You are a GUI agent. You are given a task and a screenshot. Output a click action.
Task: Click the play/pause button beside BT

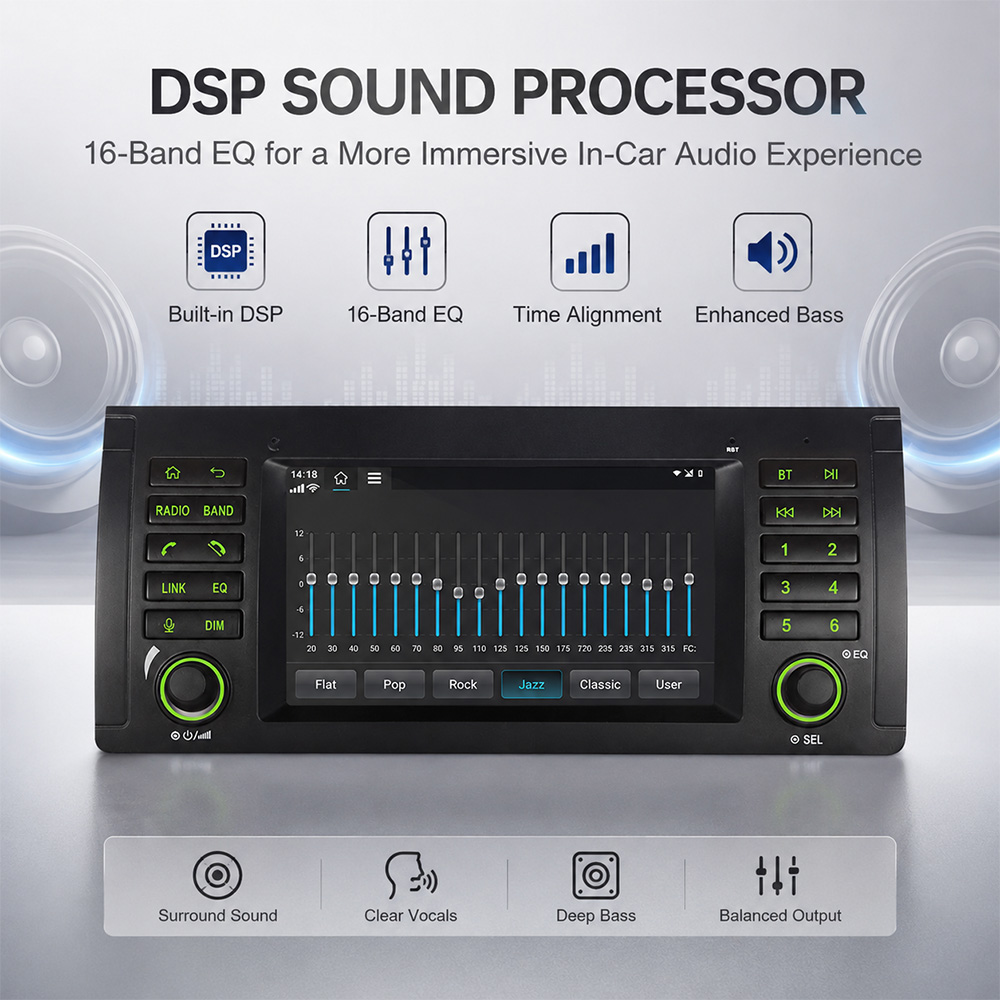tap(831, 474)
